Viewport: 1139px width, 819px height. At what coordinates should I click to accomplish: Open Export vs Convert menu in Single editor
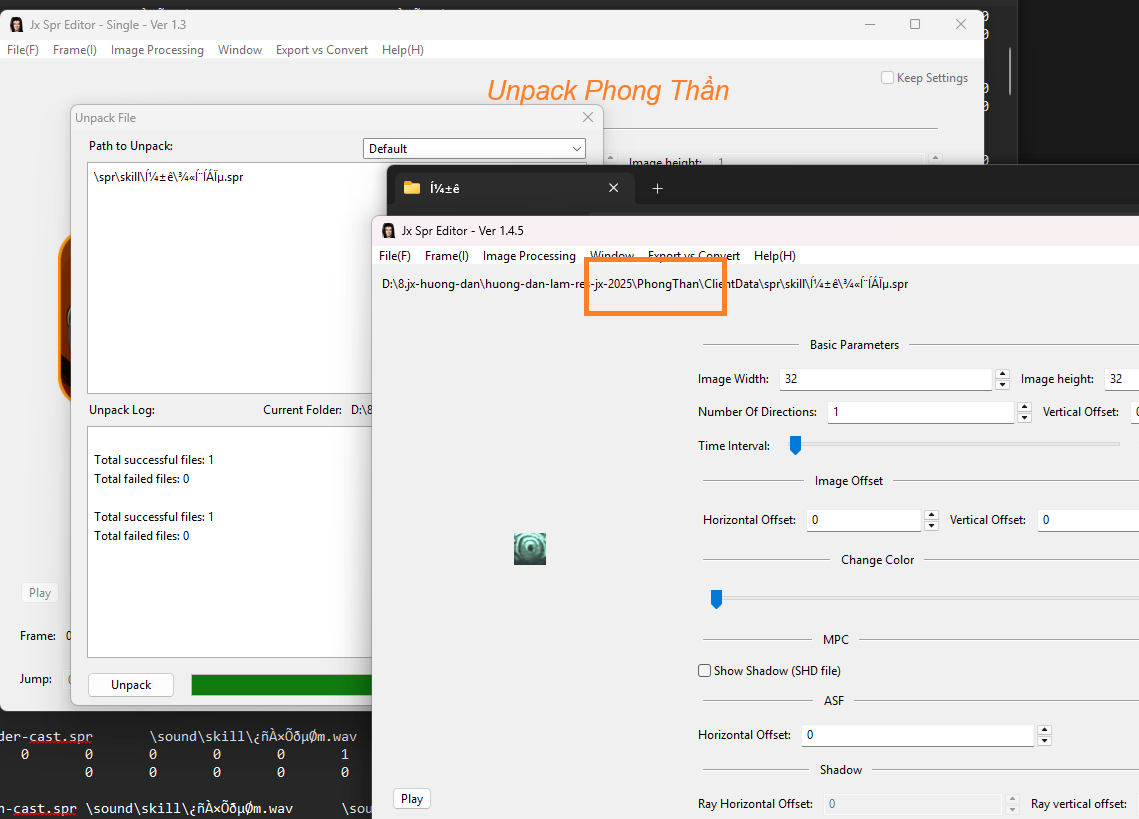pyautogui.click(x=321, y=50)
